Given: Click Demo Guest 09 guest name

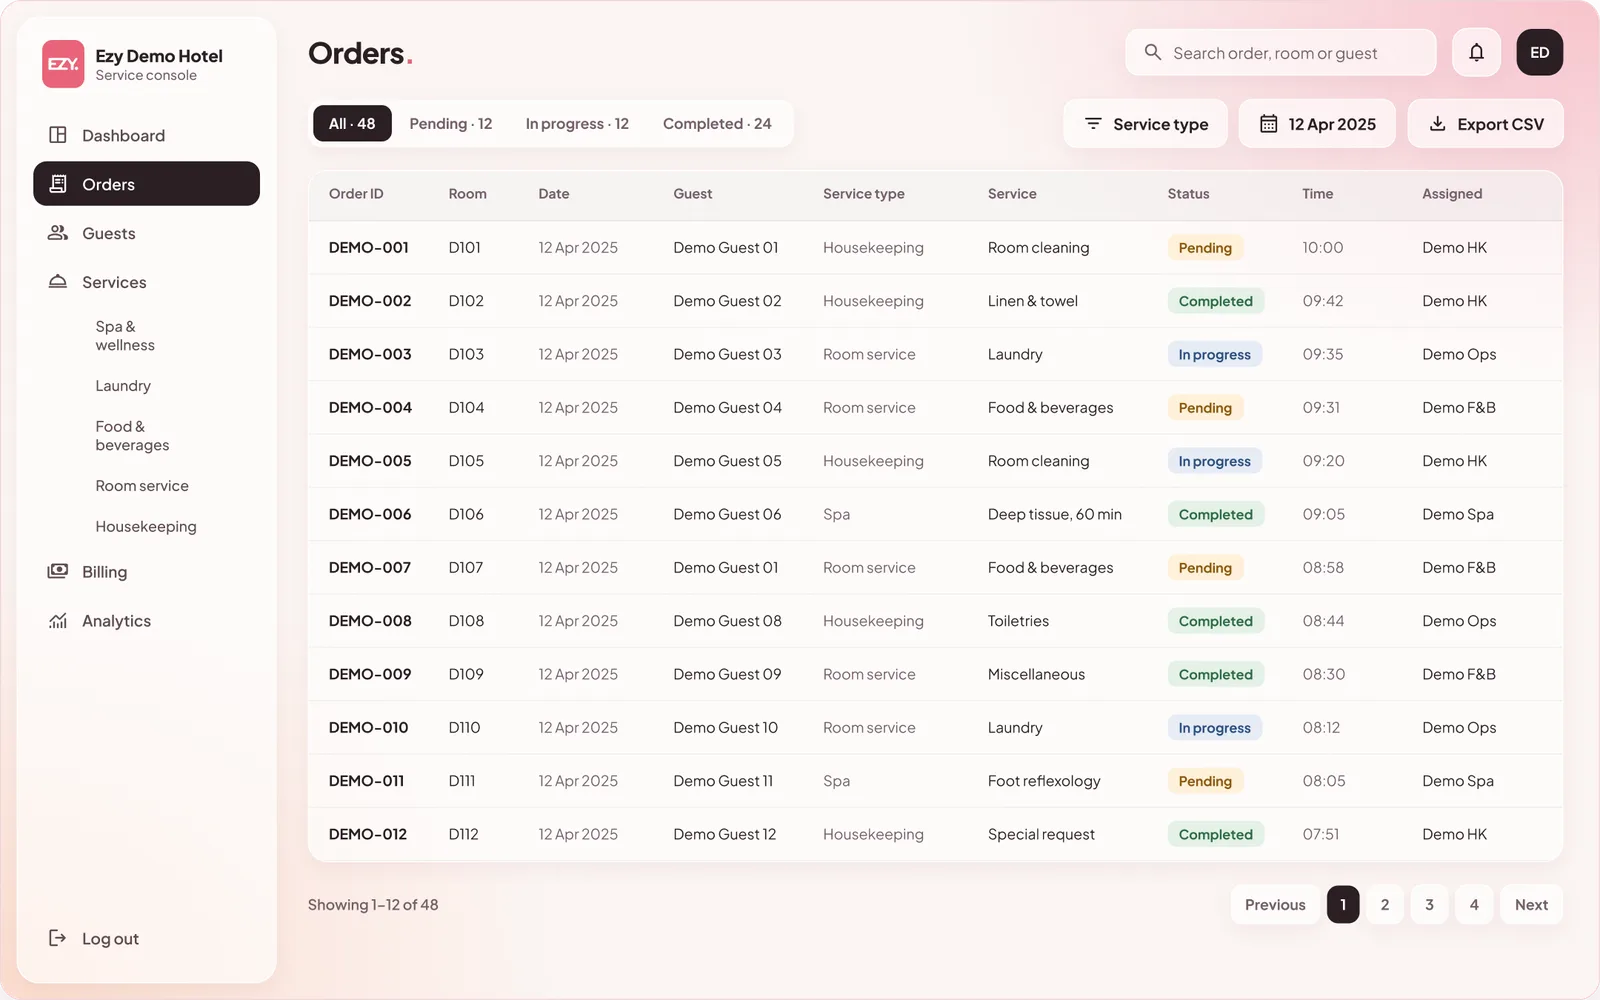Looking at the screenshot, I should tap(727, 674).
